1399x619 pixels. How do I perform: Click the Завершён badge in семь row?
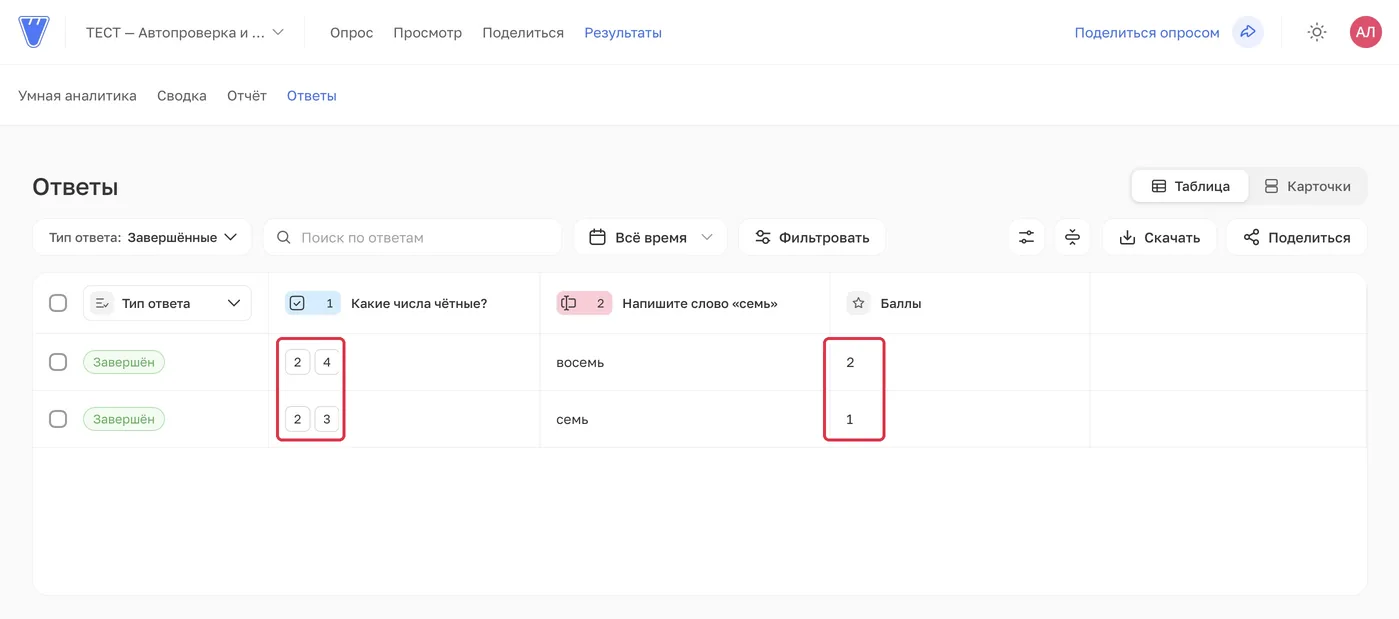coord(124,419)
